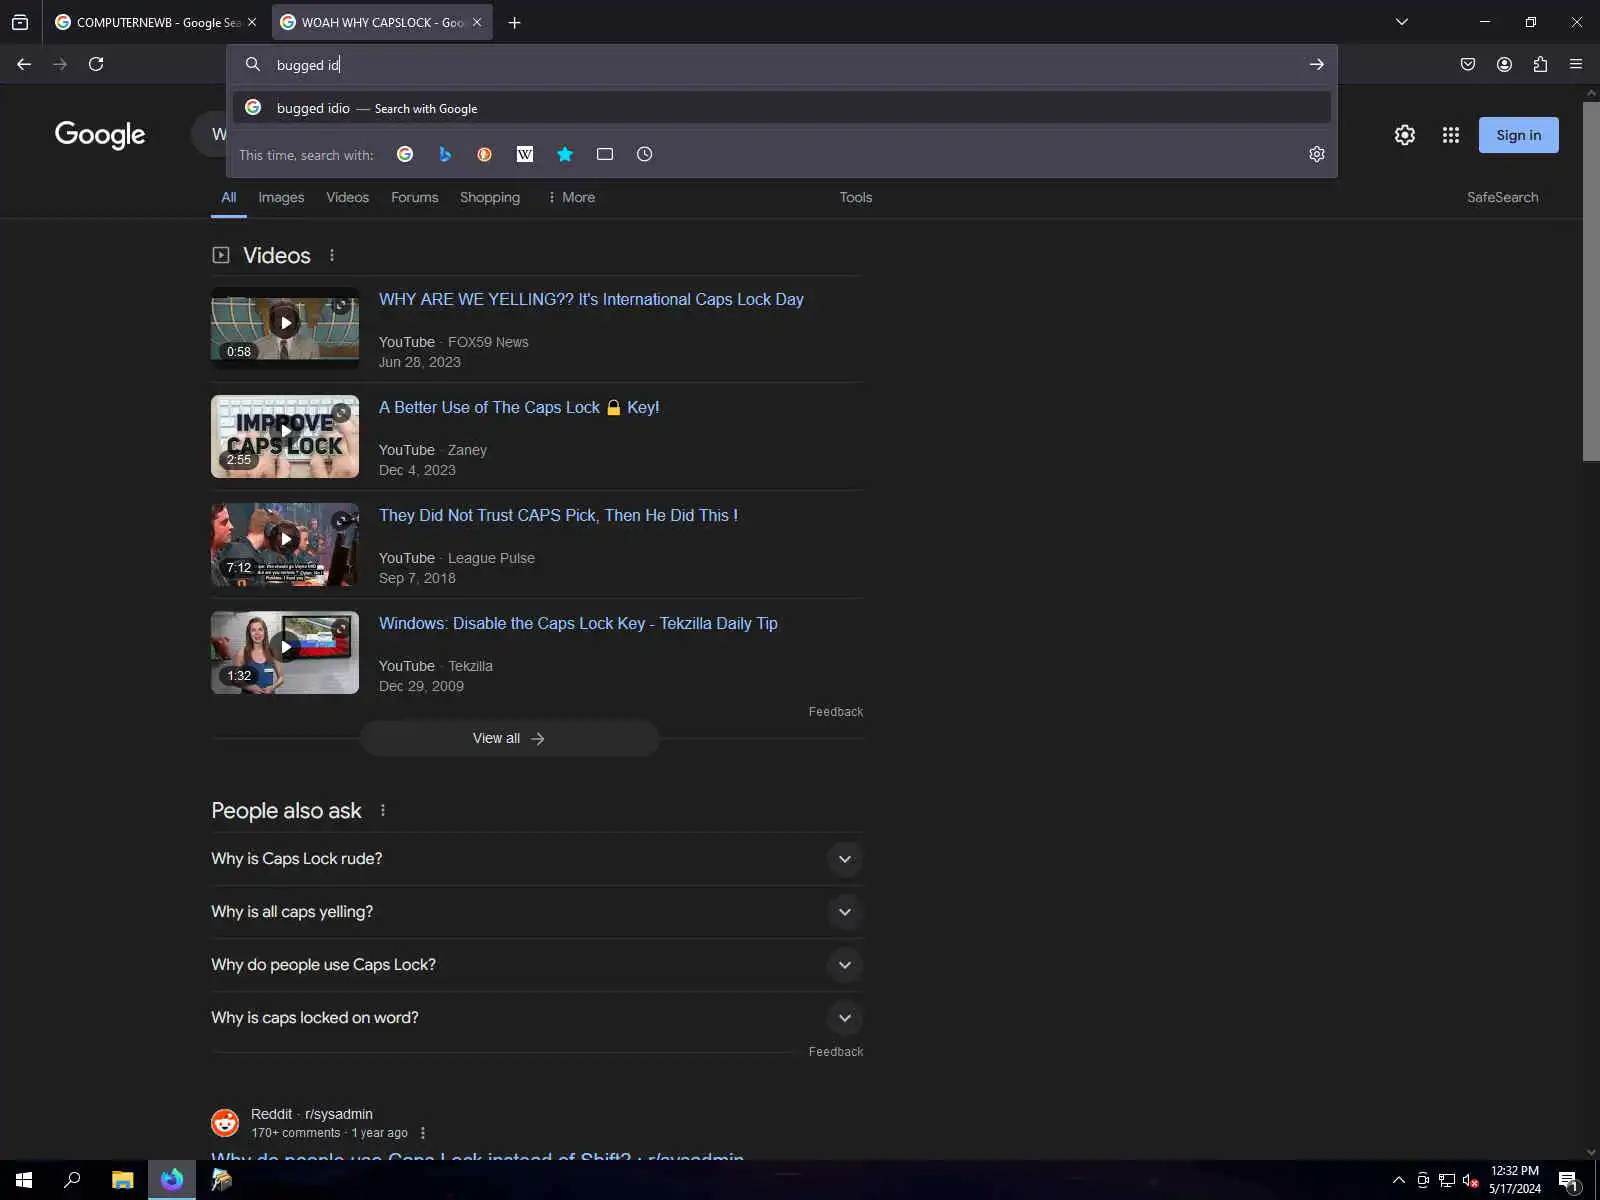Open the Extensions puzzle icon
Screen dimensions: 1600x1200
pyautogui.click(x=1540, y=64)
